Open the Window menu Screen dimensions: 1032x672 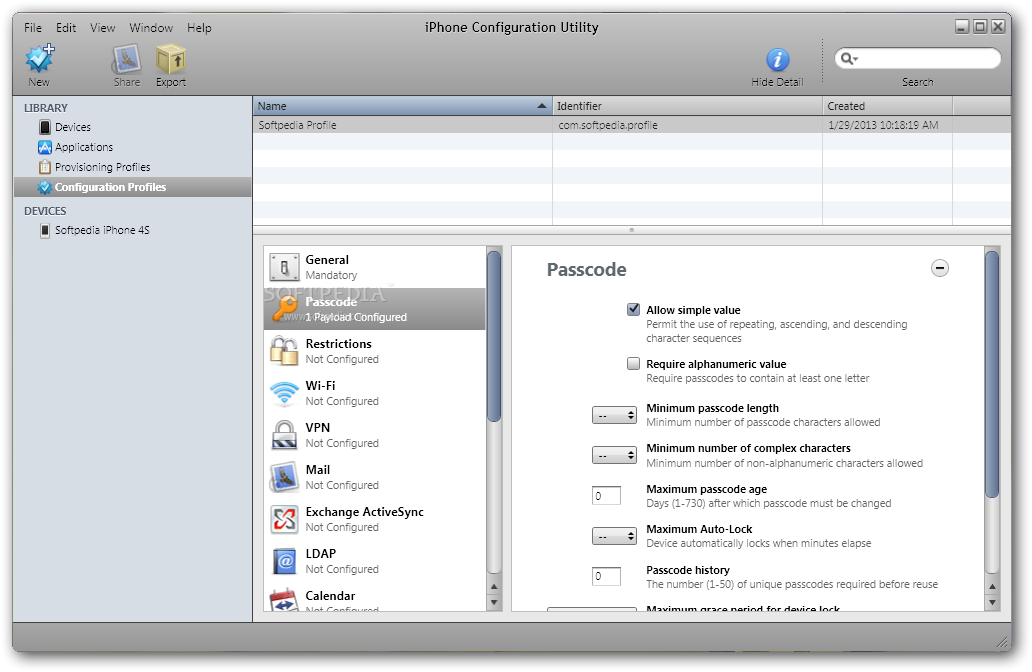point(151,28)
